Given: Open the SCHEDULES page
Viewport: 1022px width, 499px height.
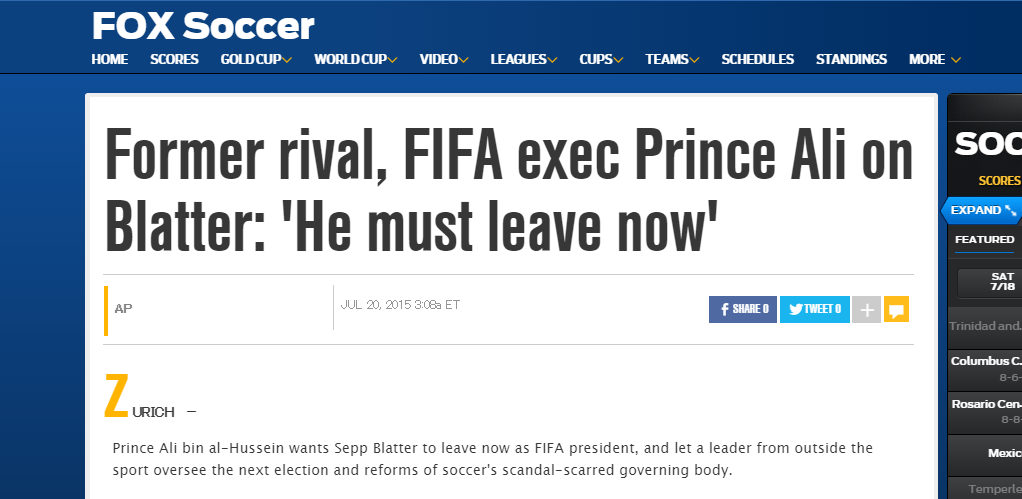Looking at the screenshot, I should 757,59.
